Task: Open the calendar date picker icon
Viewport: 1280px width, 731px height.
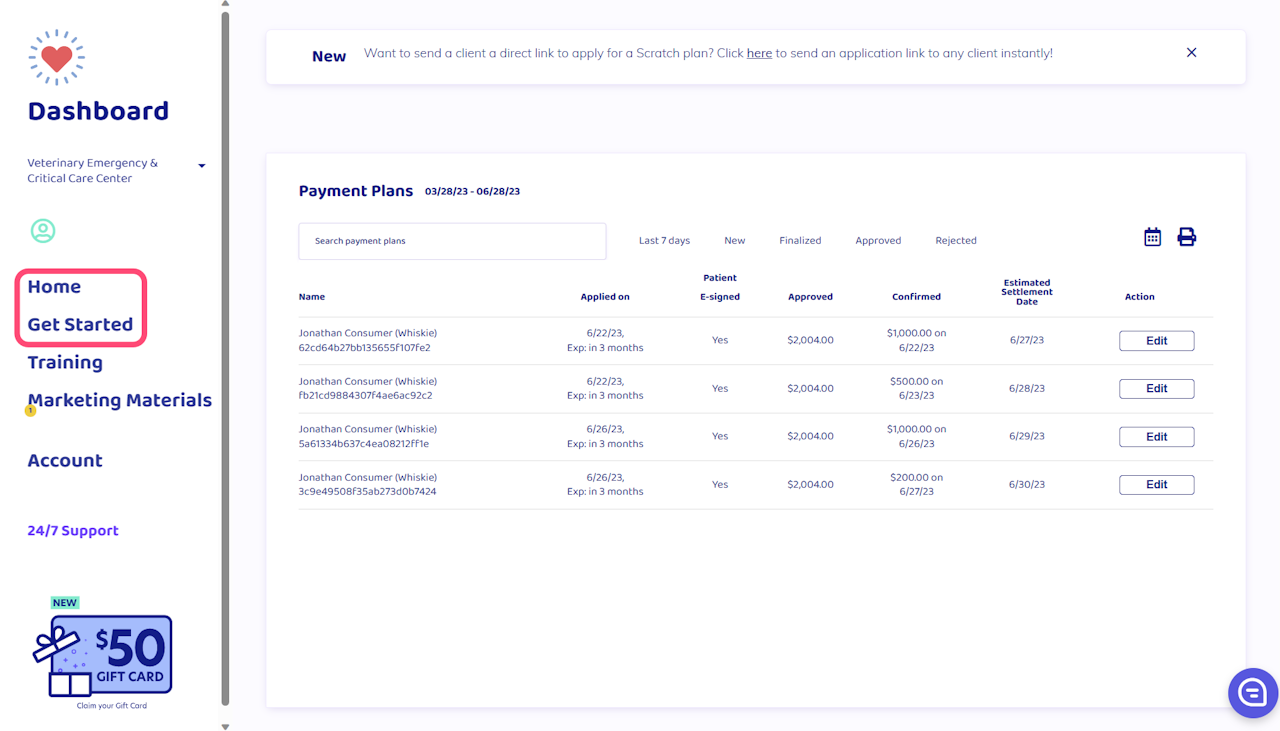Action: pos(1152,237)
